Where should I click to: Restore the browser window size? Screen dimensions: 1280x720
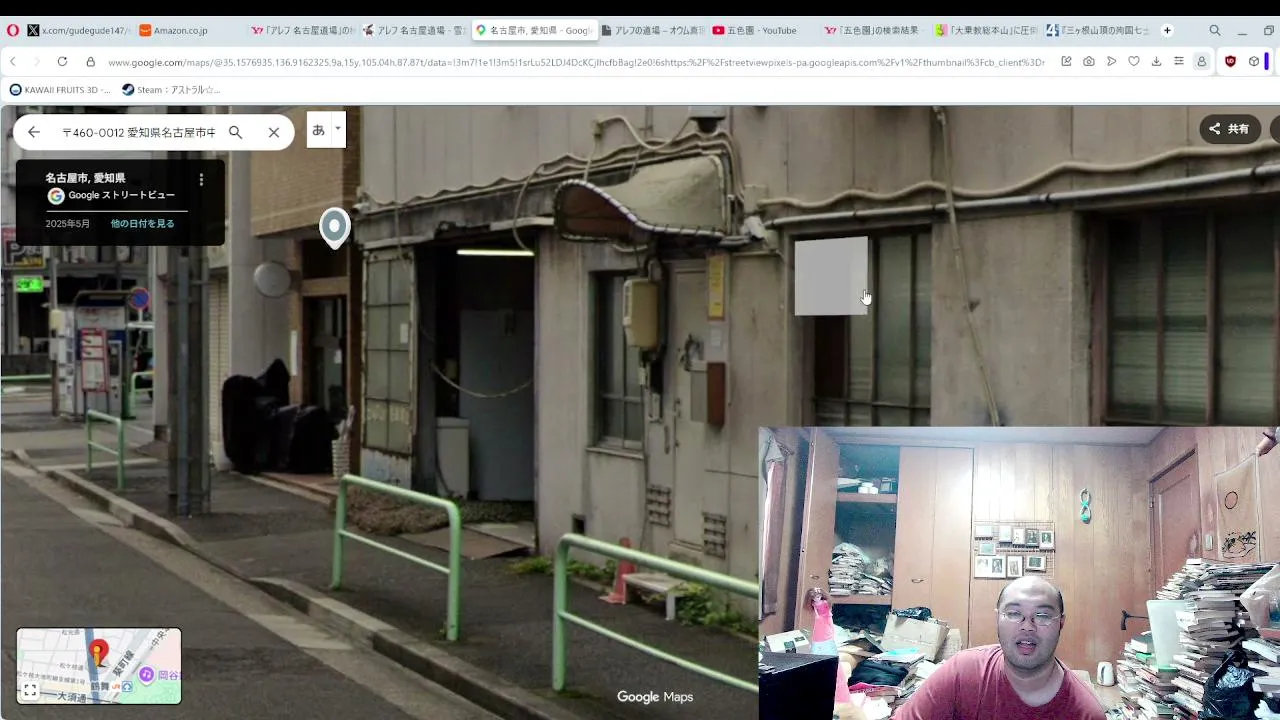pos(1269,30)
